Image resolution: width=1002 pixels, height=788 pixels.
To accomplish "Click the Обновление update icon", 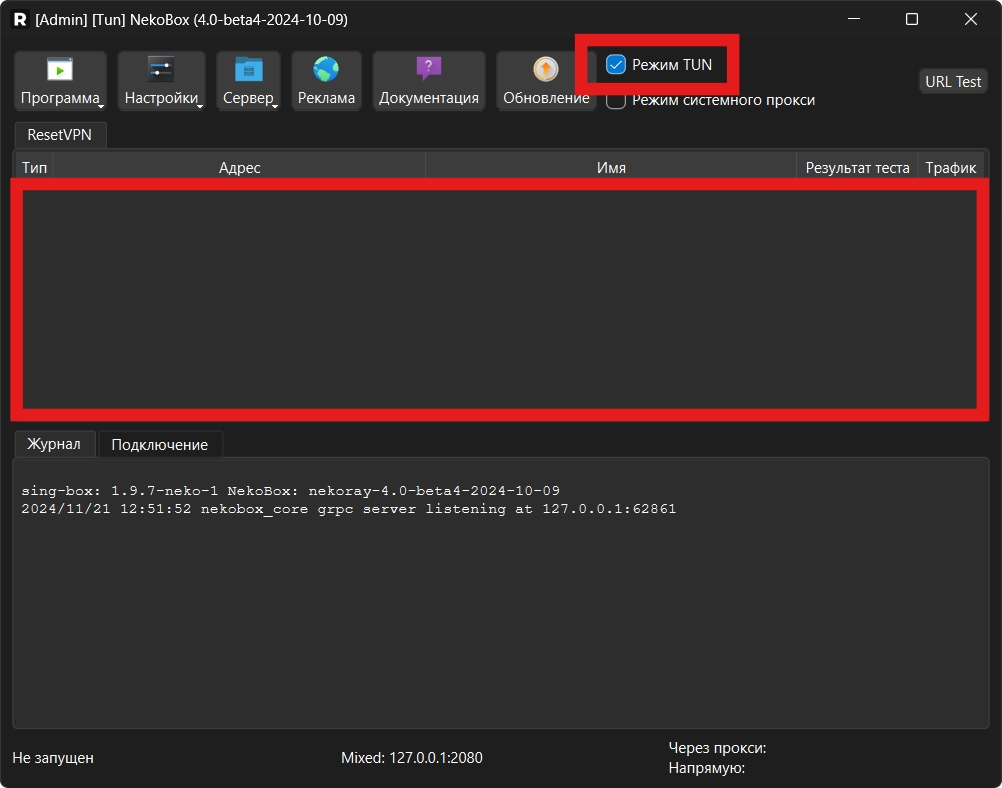I will pos(546,70).
